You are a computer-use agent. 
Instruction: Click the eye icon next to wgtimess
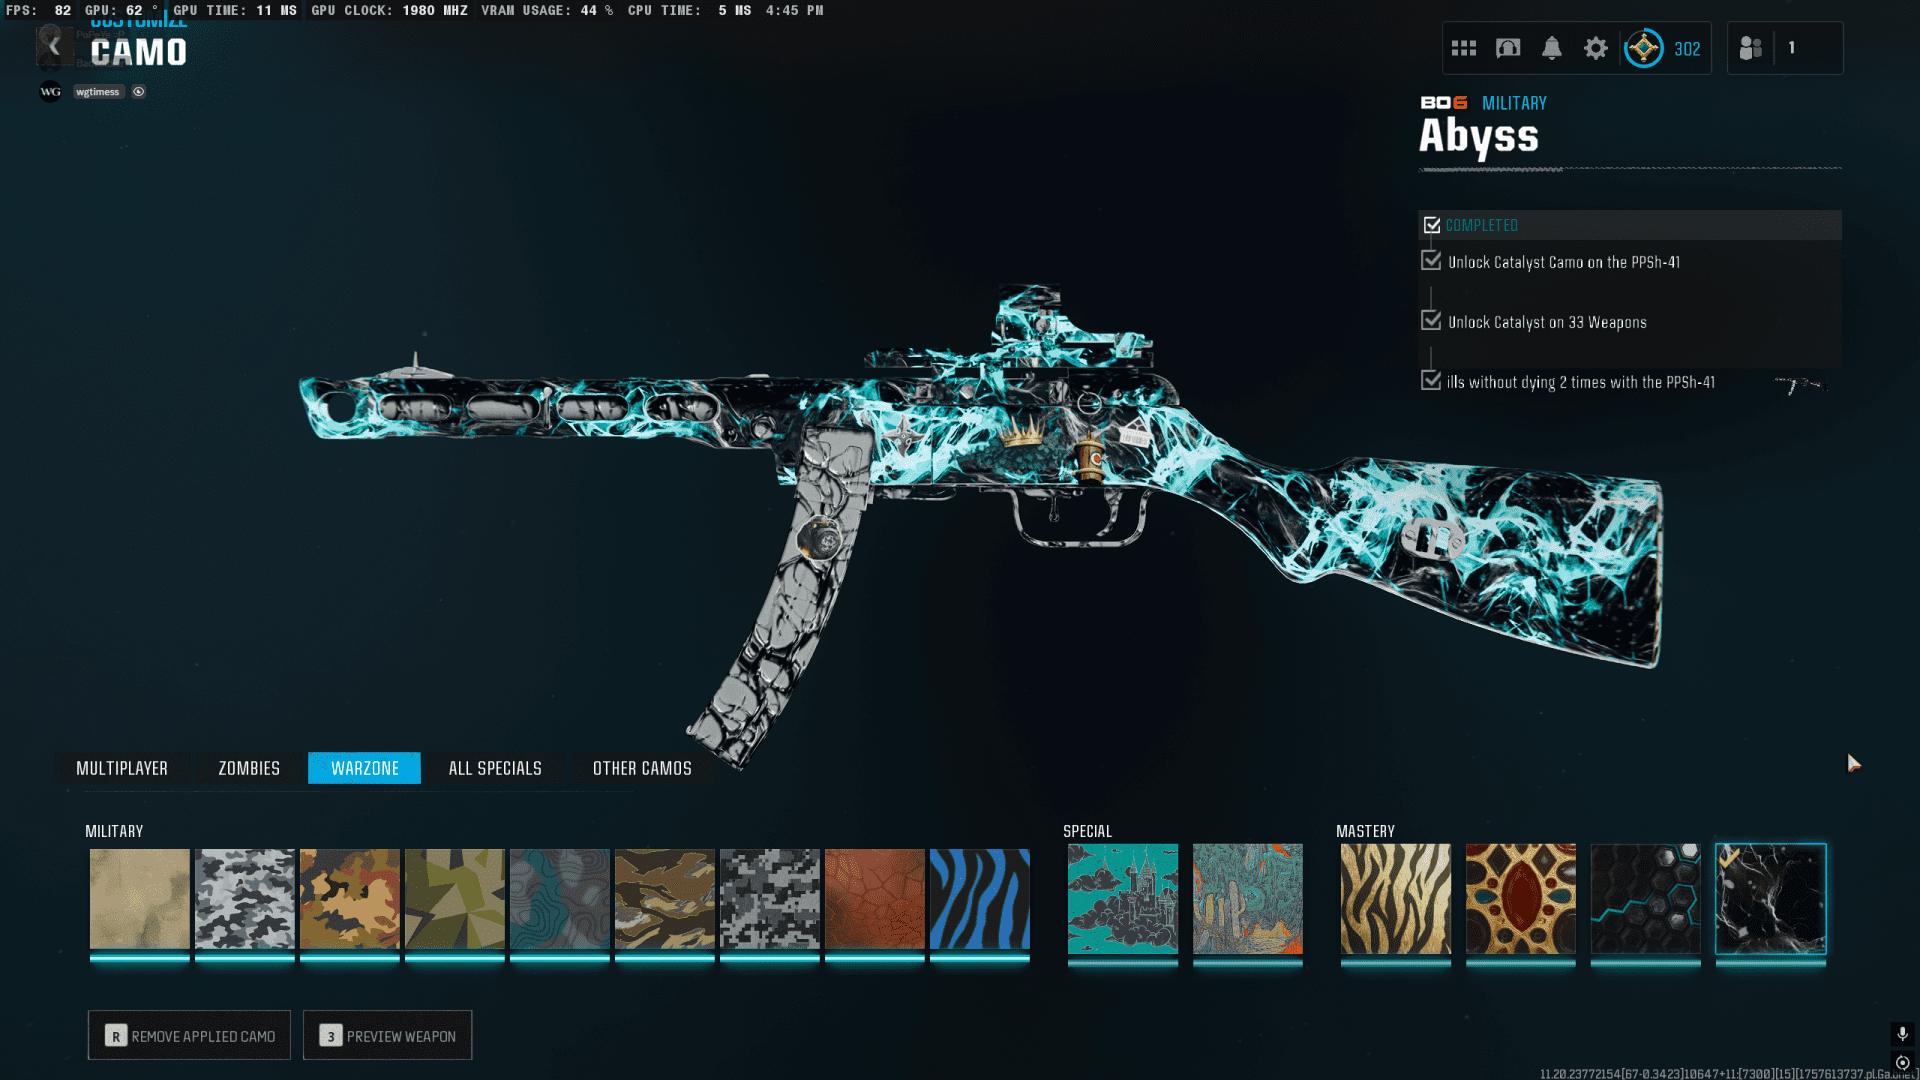[x=139, y=92]
